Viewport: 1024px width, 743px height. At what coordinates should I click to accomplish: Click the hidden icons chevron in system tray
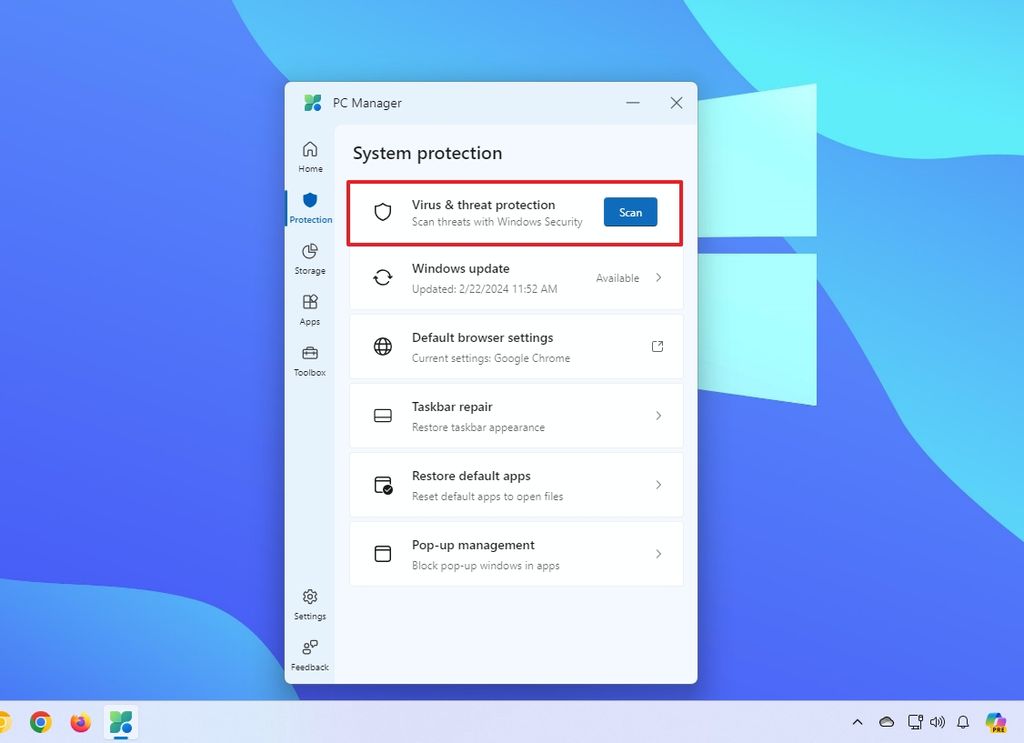[x=857, y=722]
